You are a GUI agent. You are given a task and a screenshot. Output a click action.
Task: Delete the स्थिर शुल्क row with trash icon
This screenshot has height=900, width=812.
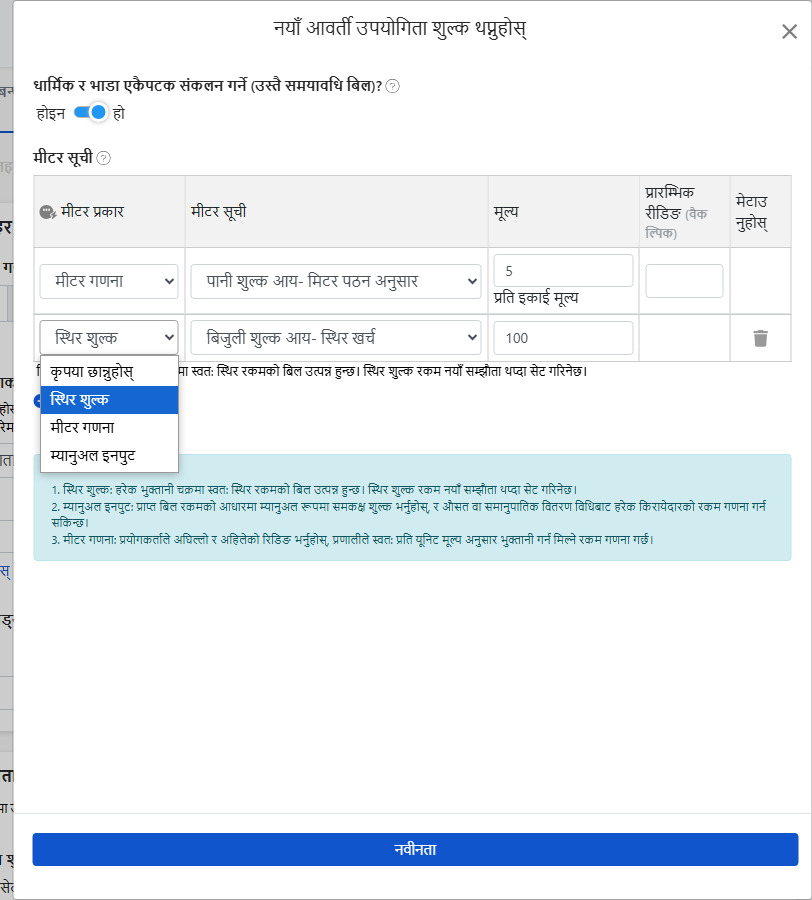click(x=760, y=338)
